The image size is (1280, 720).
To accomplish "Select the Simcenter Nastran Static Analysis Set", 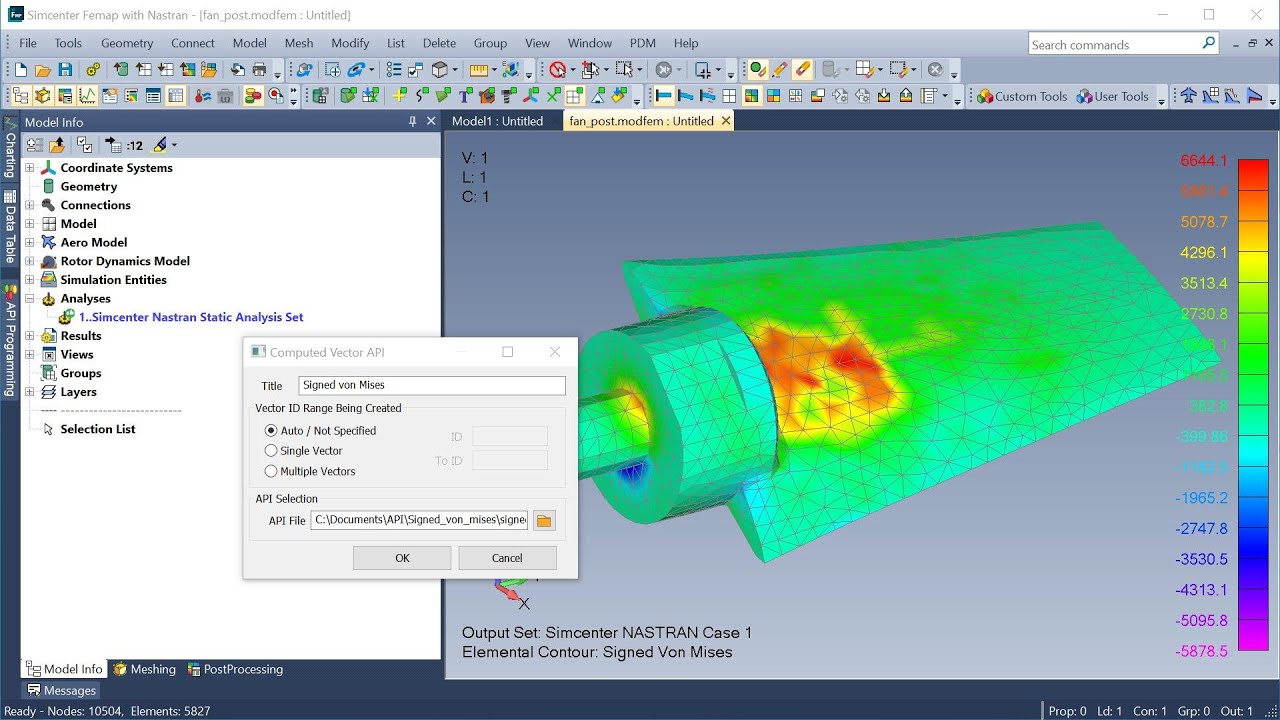I will tap(190, 317).
